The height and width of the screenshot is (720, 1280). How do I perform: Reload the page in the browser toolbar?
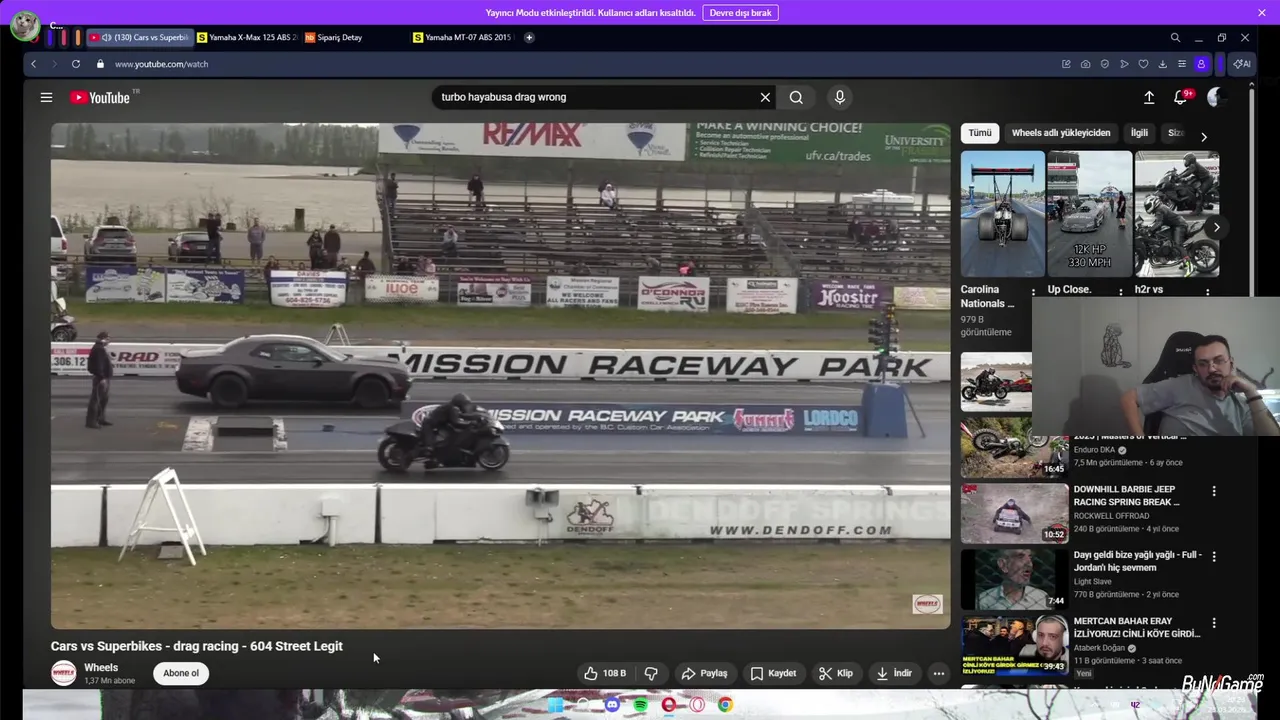tap(75, 64)
